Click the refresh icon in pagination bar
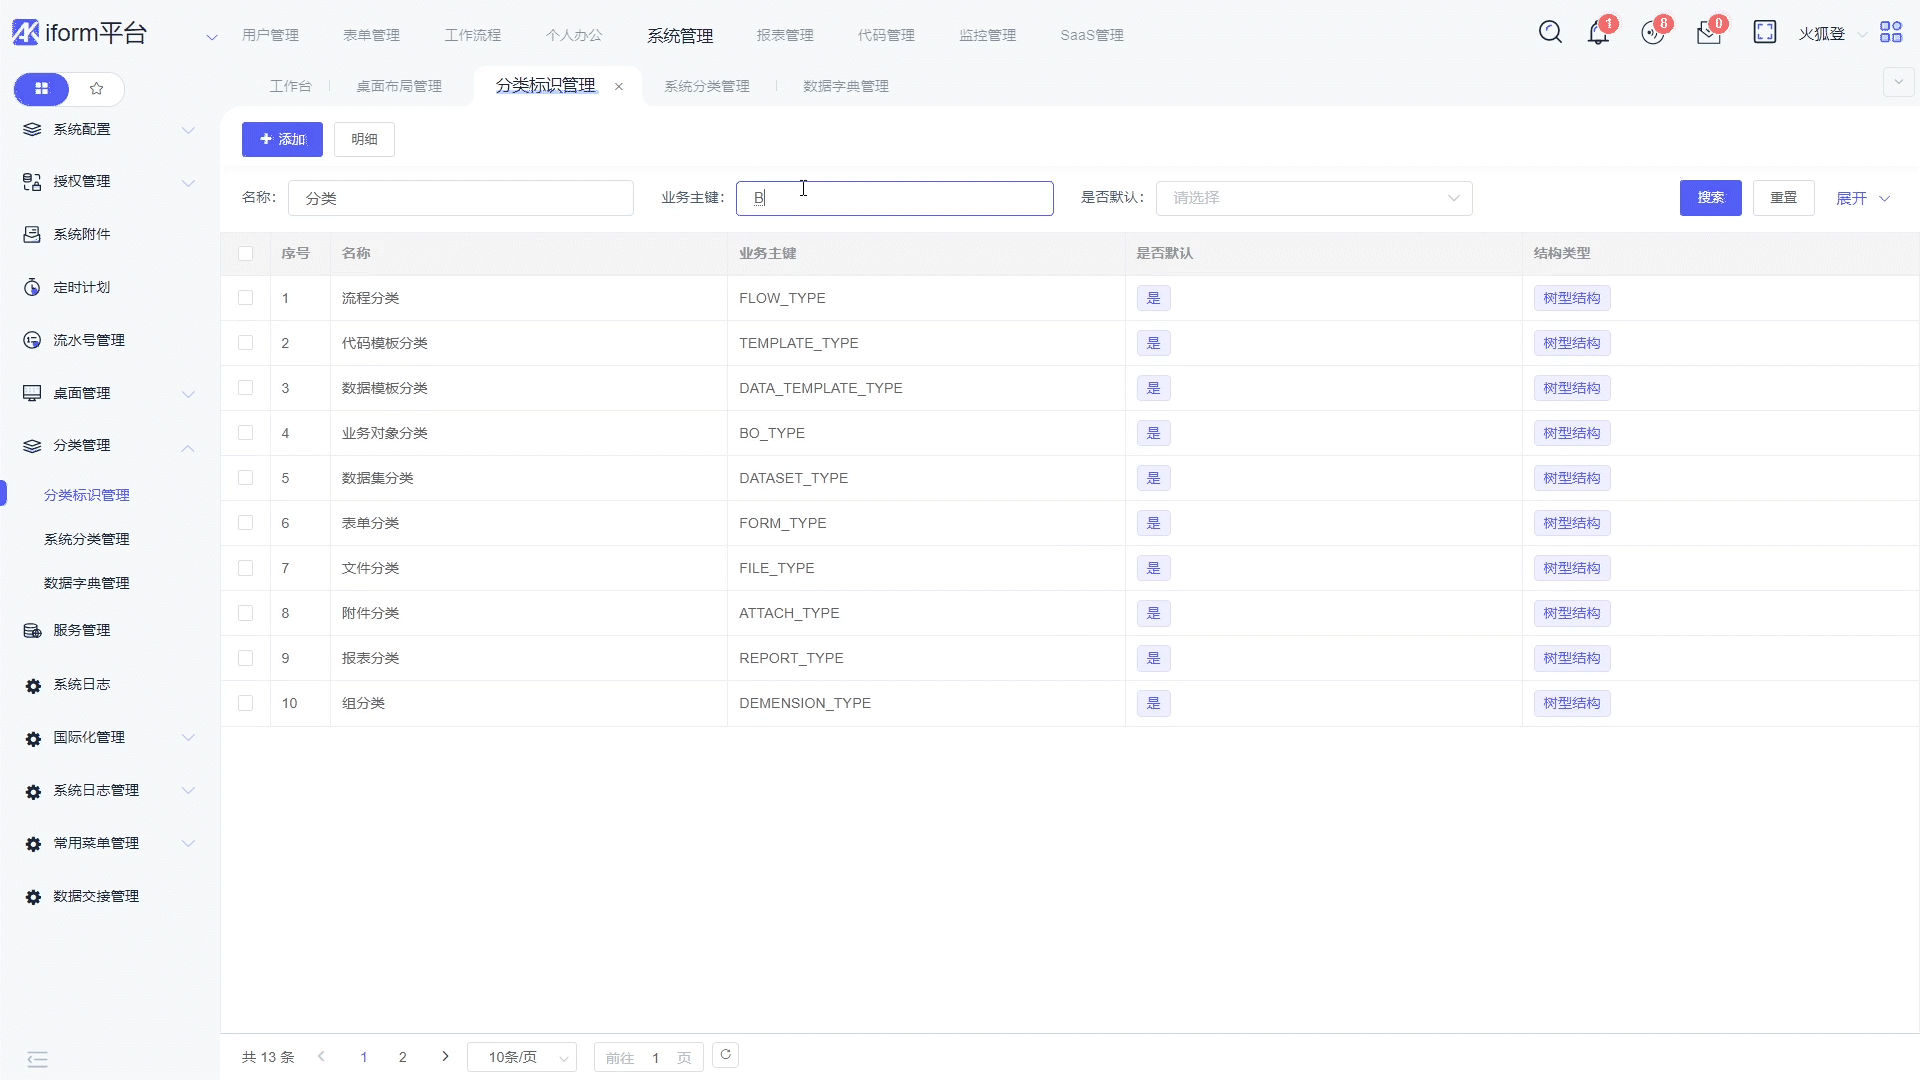 pyautogui.click(x=726, y=1055)
